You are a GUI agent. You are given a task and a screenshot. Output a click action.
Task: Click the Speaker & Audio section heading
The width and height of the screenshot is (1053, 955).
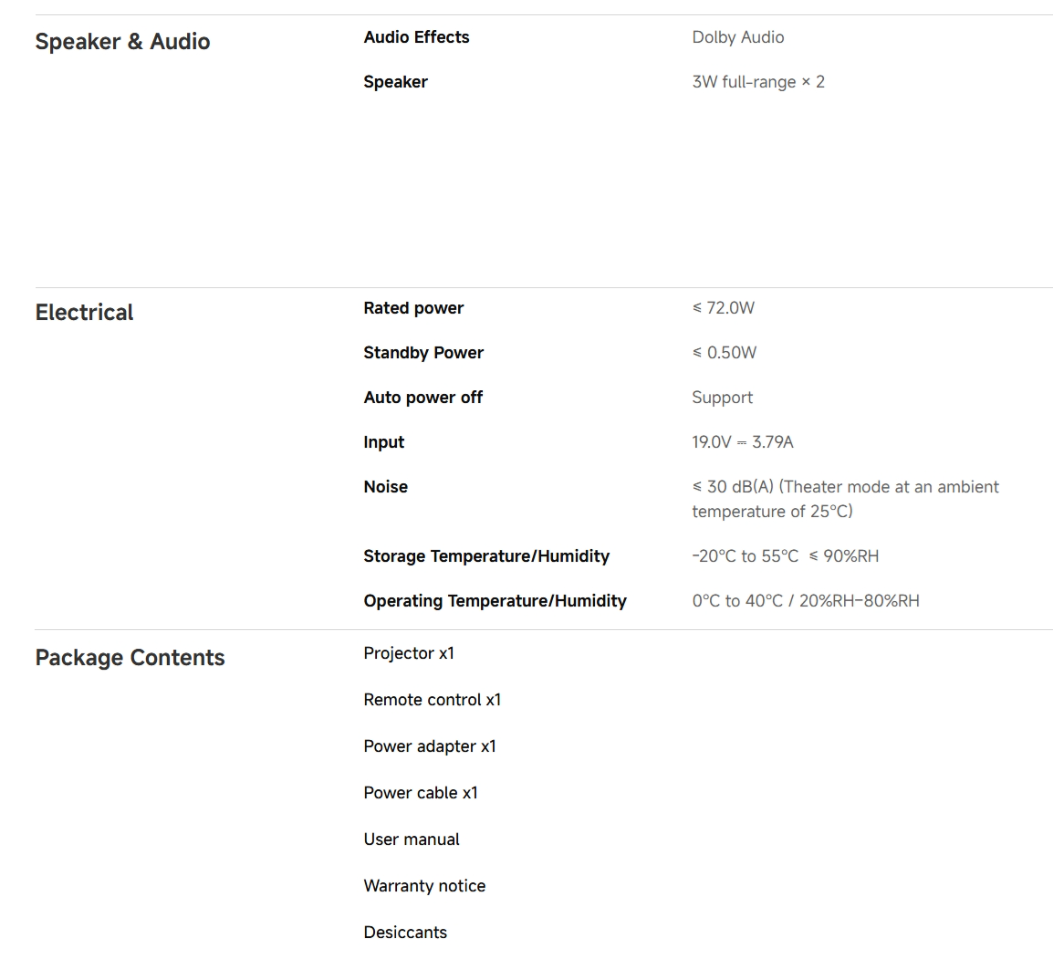(123, 42)
